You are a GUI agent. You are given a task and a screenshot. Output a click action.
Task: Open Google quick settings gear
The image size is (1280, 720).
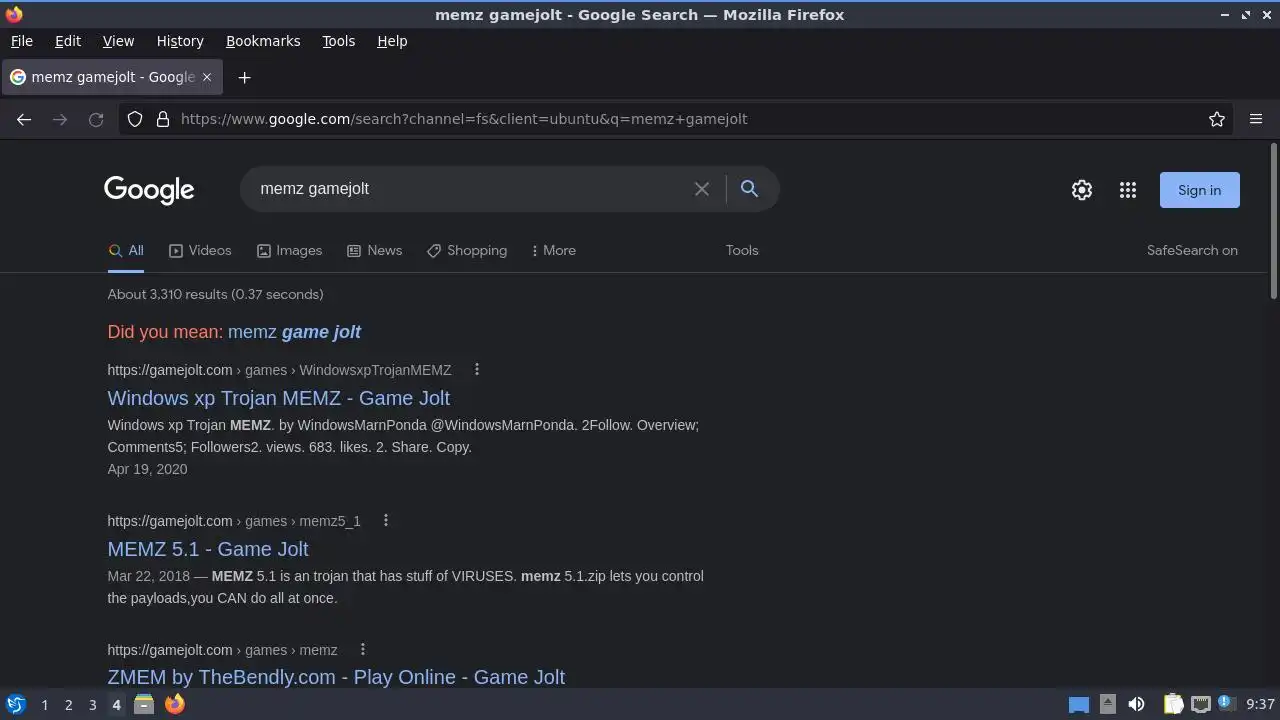pos(1082,190)
